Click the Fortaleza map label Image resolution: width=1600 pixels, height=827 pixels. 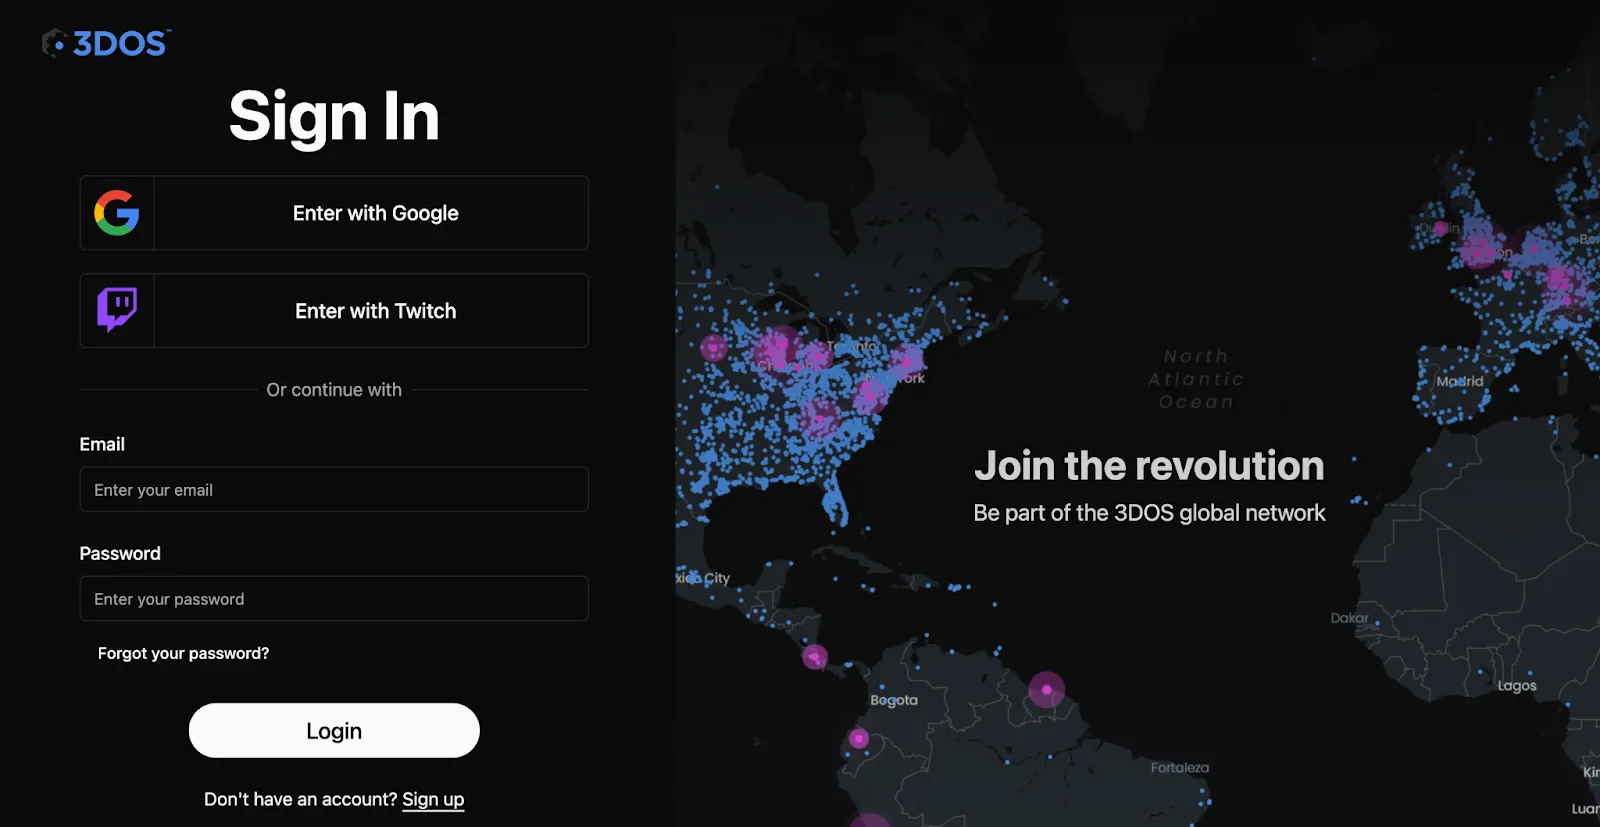[x=1180, y=768]
